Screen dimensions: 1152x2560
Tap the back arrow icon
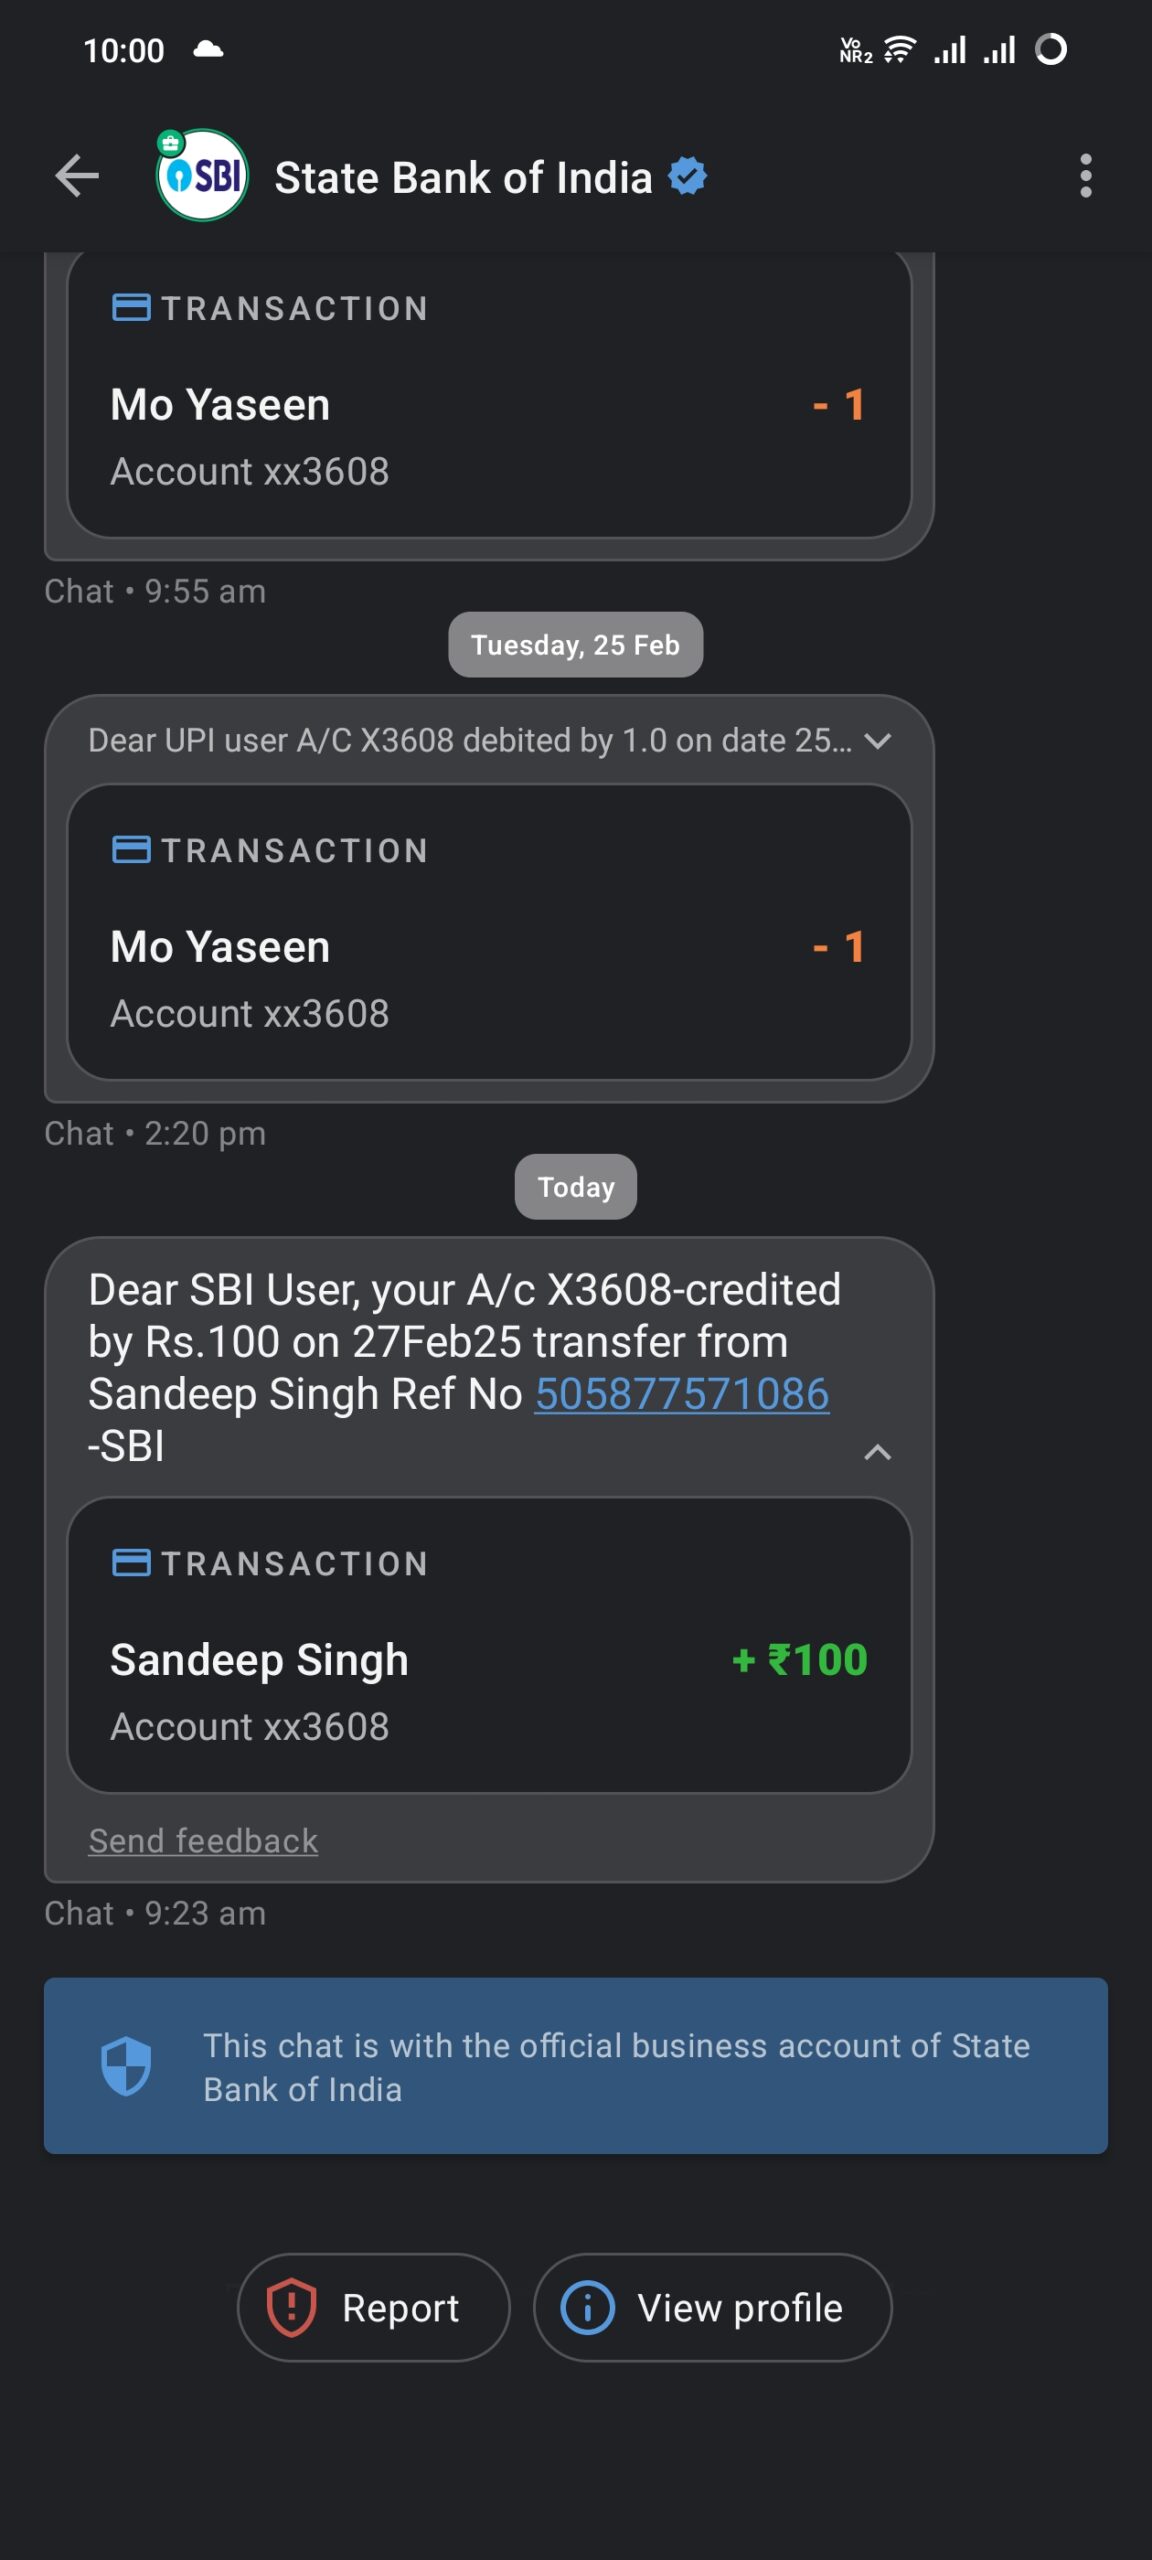[77, 177]
